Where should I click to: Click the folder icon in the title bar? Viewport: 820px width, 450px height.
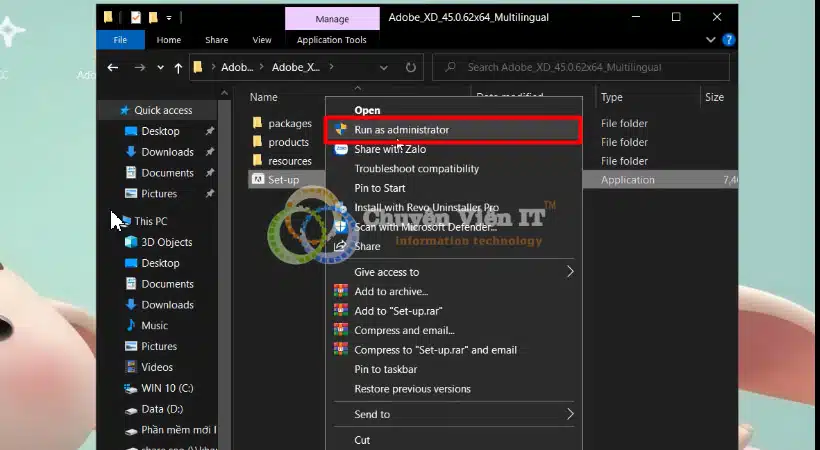[x=108, y=17]
